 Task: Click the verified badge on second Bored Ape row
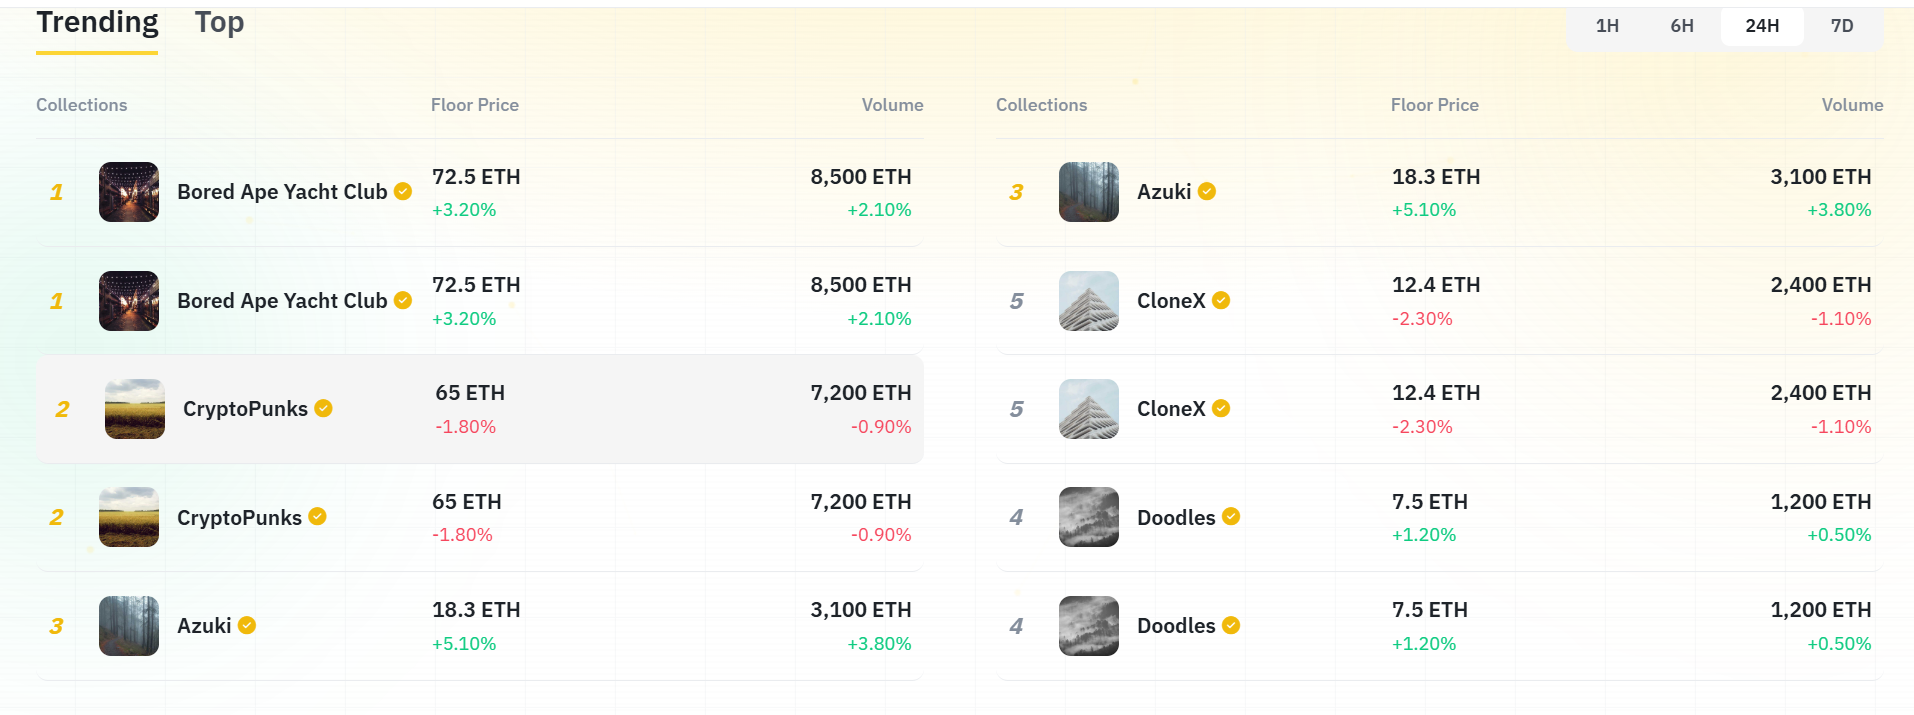[x=403, y=300]
